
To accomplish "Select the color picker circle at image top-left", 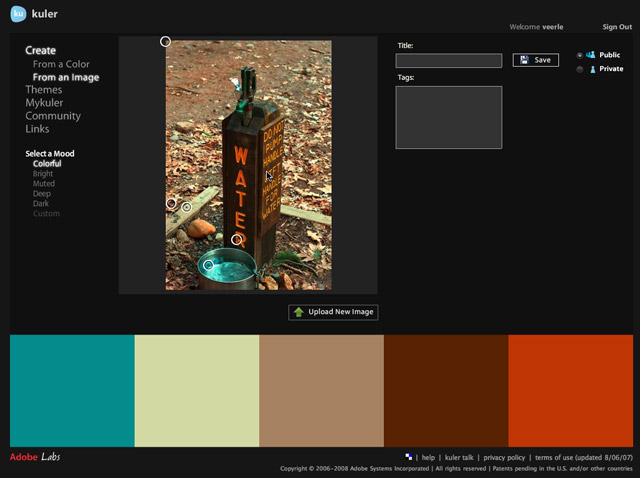I will (x=165, y=41).
